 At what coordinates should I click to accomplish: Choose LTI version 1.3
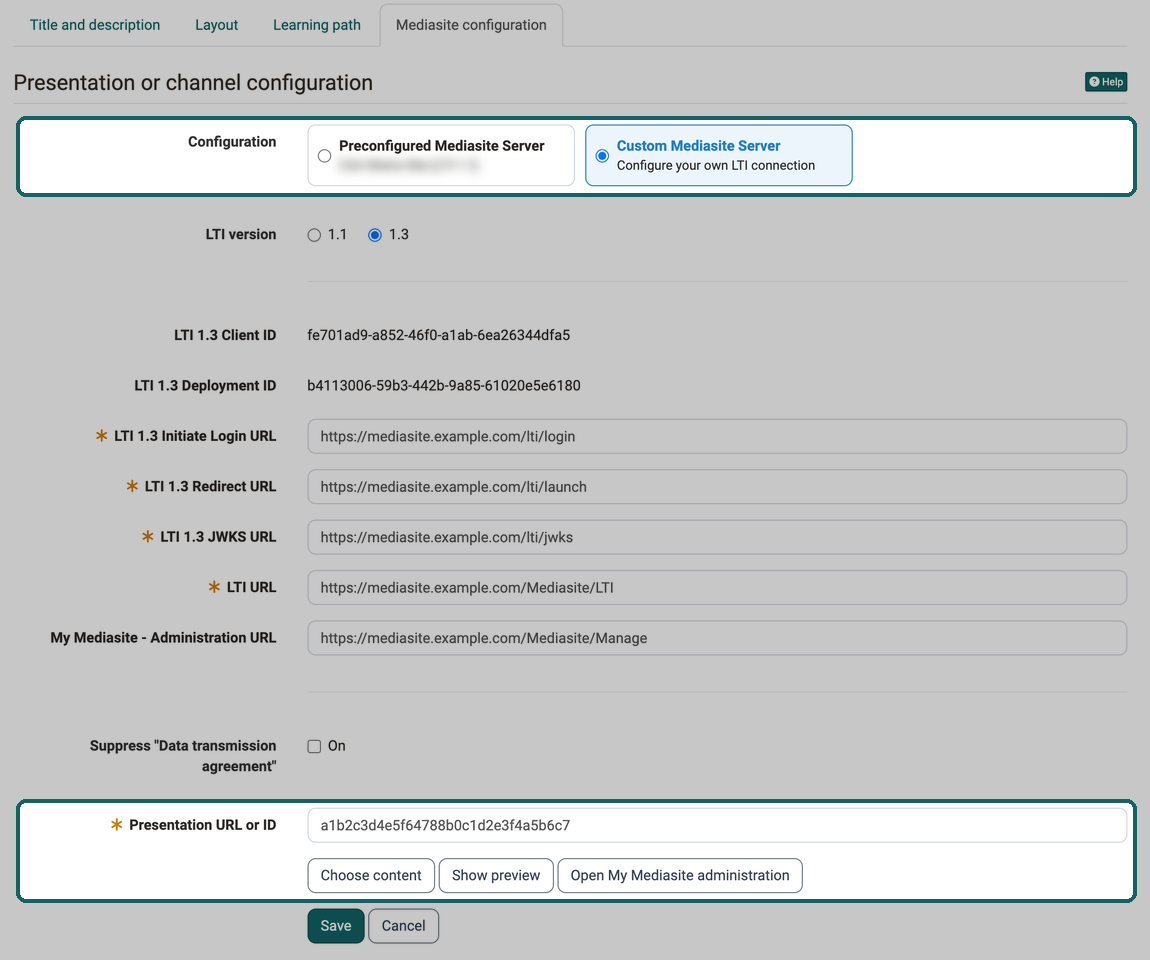click(x=375, y=235)
